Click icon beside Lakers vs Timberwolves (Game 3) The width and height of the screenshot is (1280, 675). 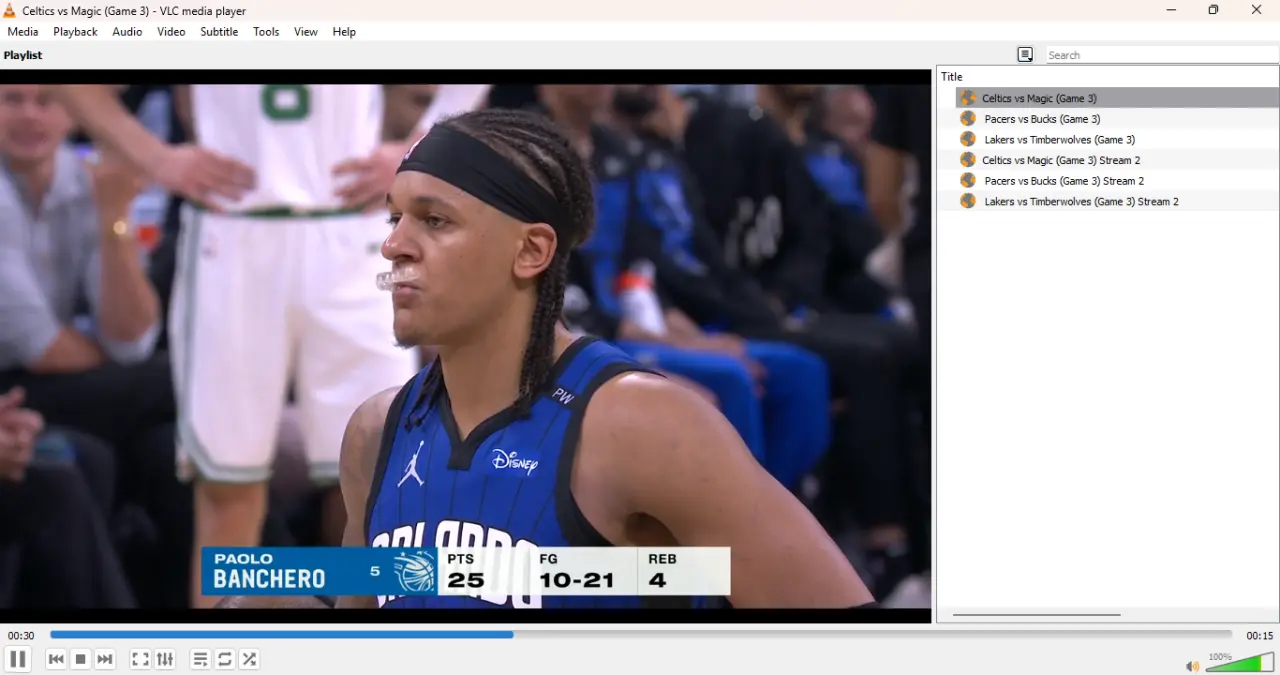pyautogui.click(x=968, y=139)
